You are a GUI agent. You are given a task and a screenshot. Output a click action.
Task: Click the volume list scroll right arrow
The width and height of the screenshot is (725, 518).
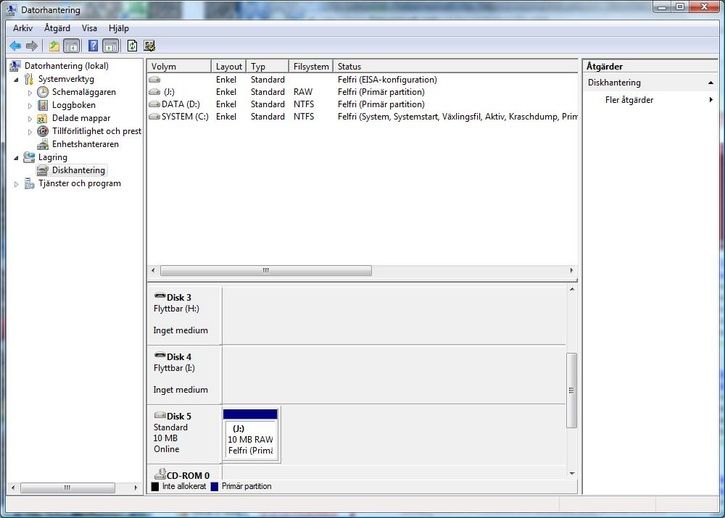pos(571,270)
